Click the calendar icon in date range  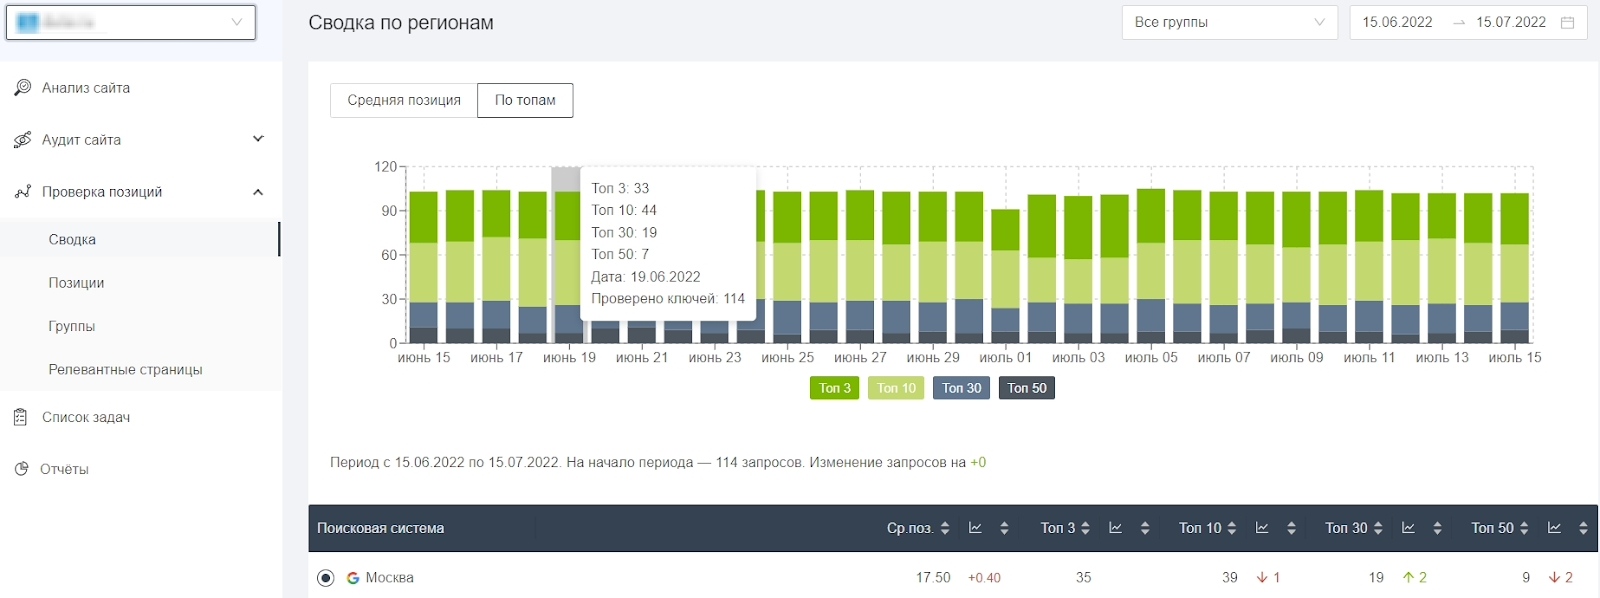tap(1567, 22)
